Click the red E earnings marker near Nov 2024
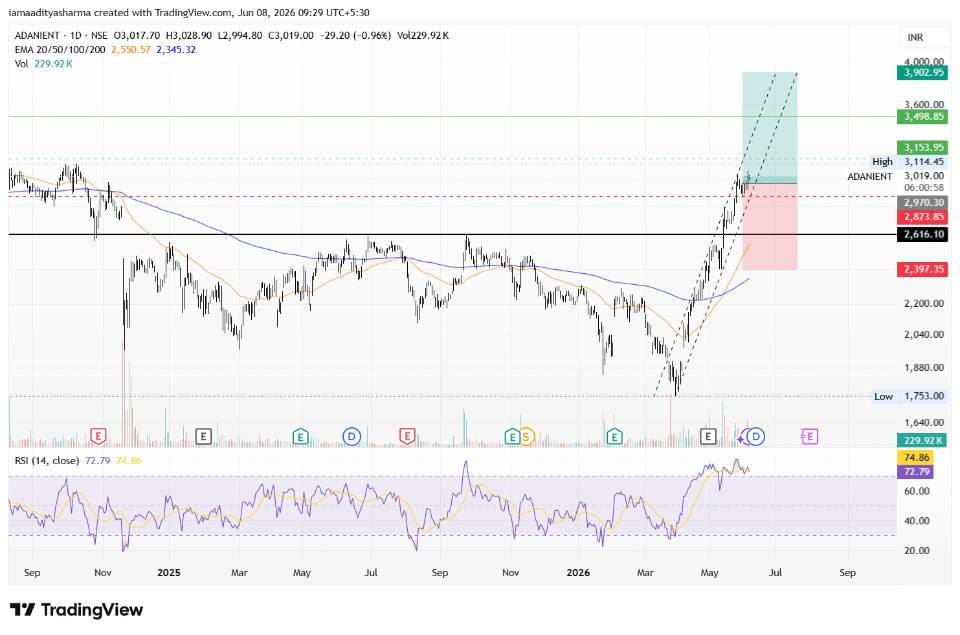 (98, 437)
